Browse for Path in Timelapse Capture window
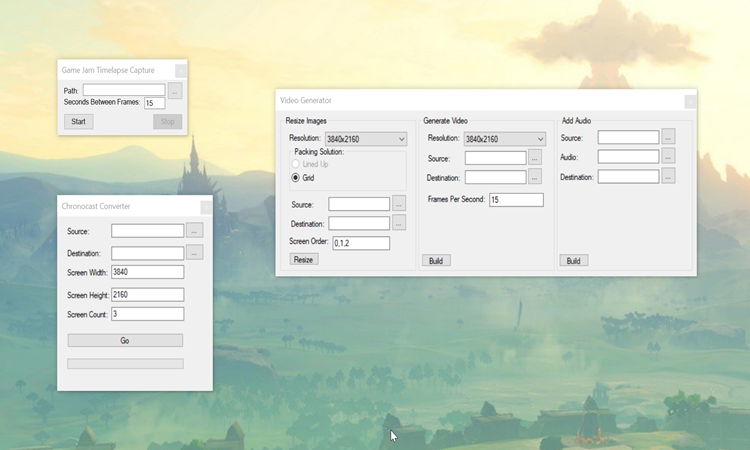This screenshot has width=750, height=450. (175, 90)
